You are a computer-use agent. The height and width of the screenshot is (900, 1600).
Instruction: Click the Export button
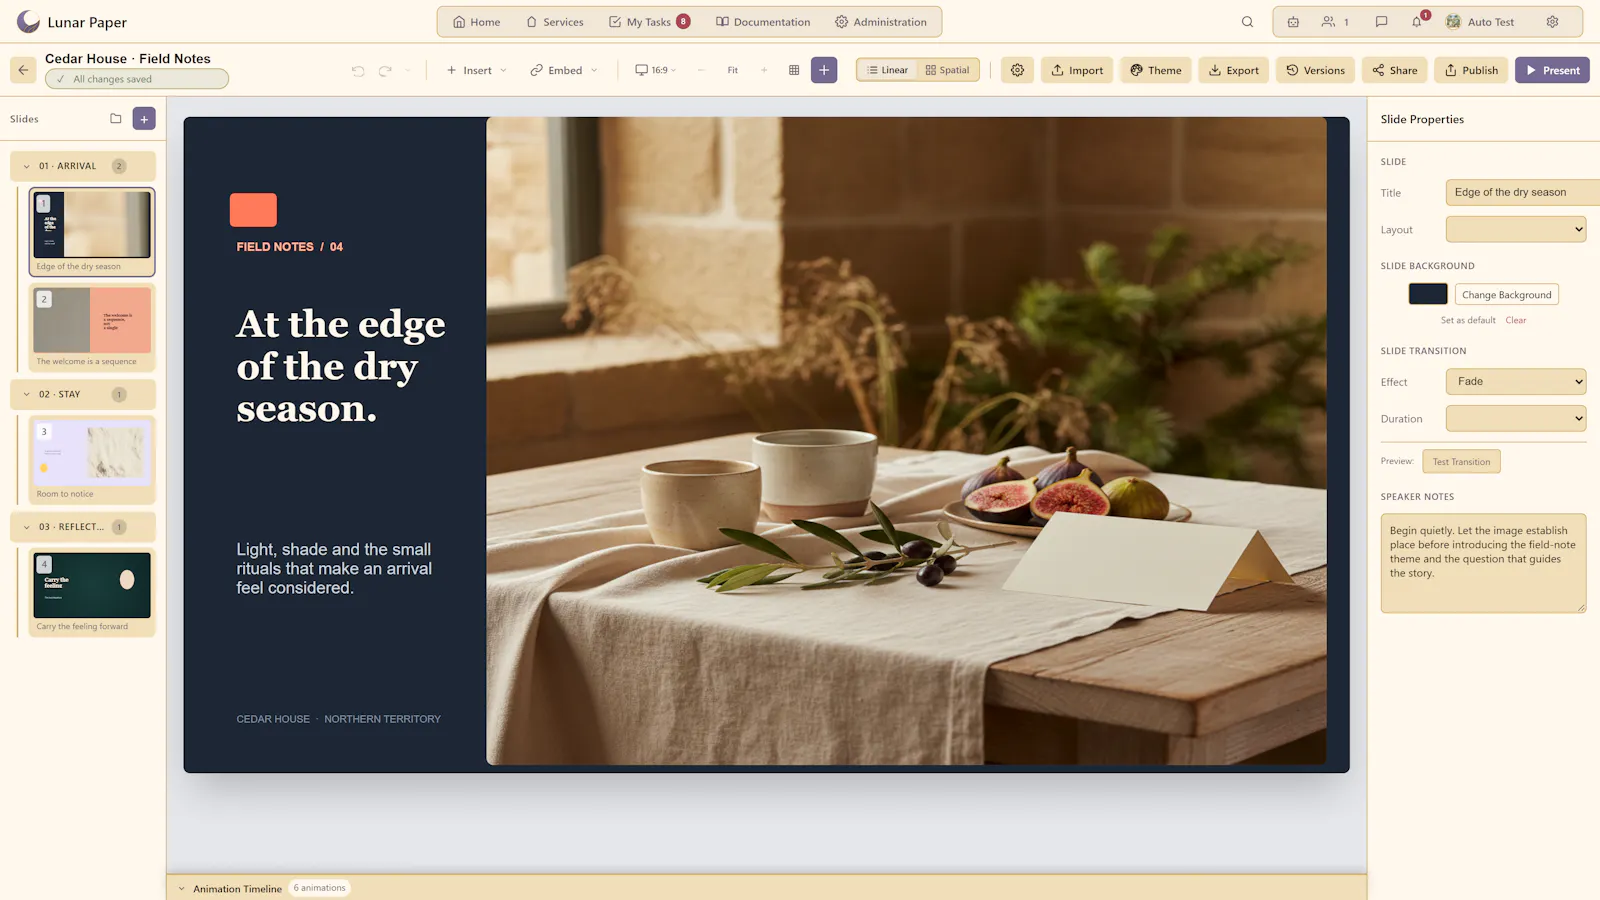[1234, 70]
